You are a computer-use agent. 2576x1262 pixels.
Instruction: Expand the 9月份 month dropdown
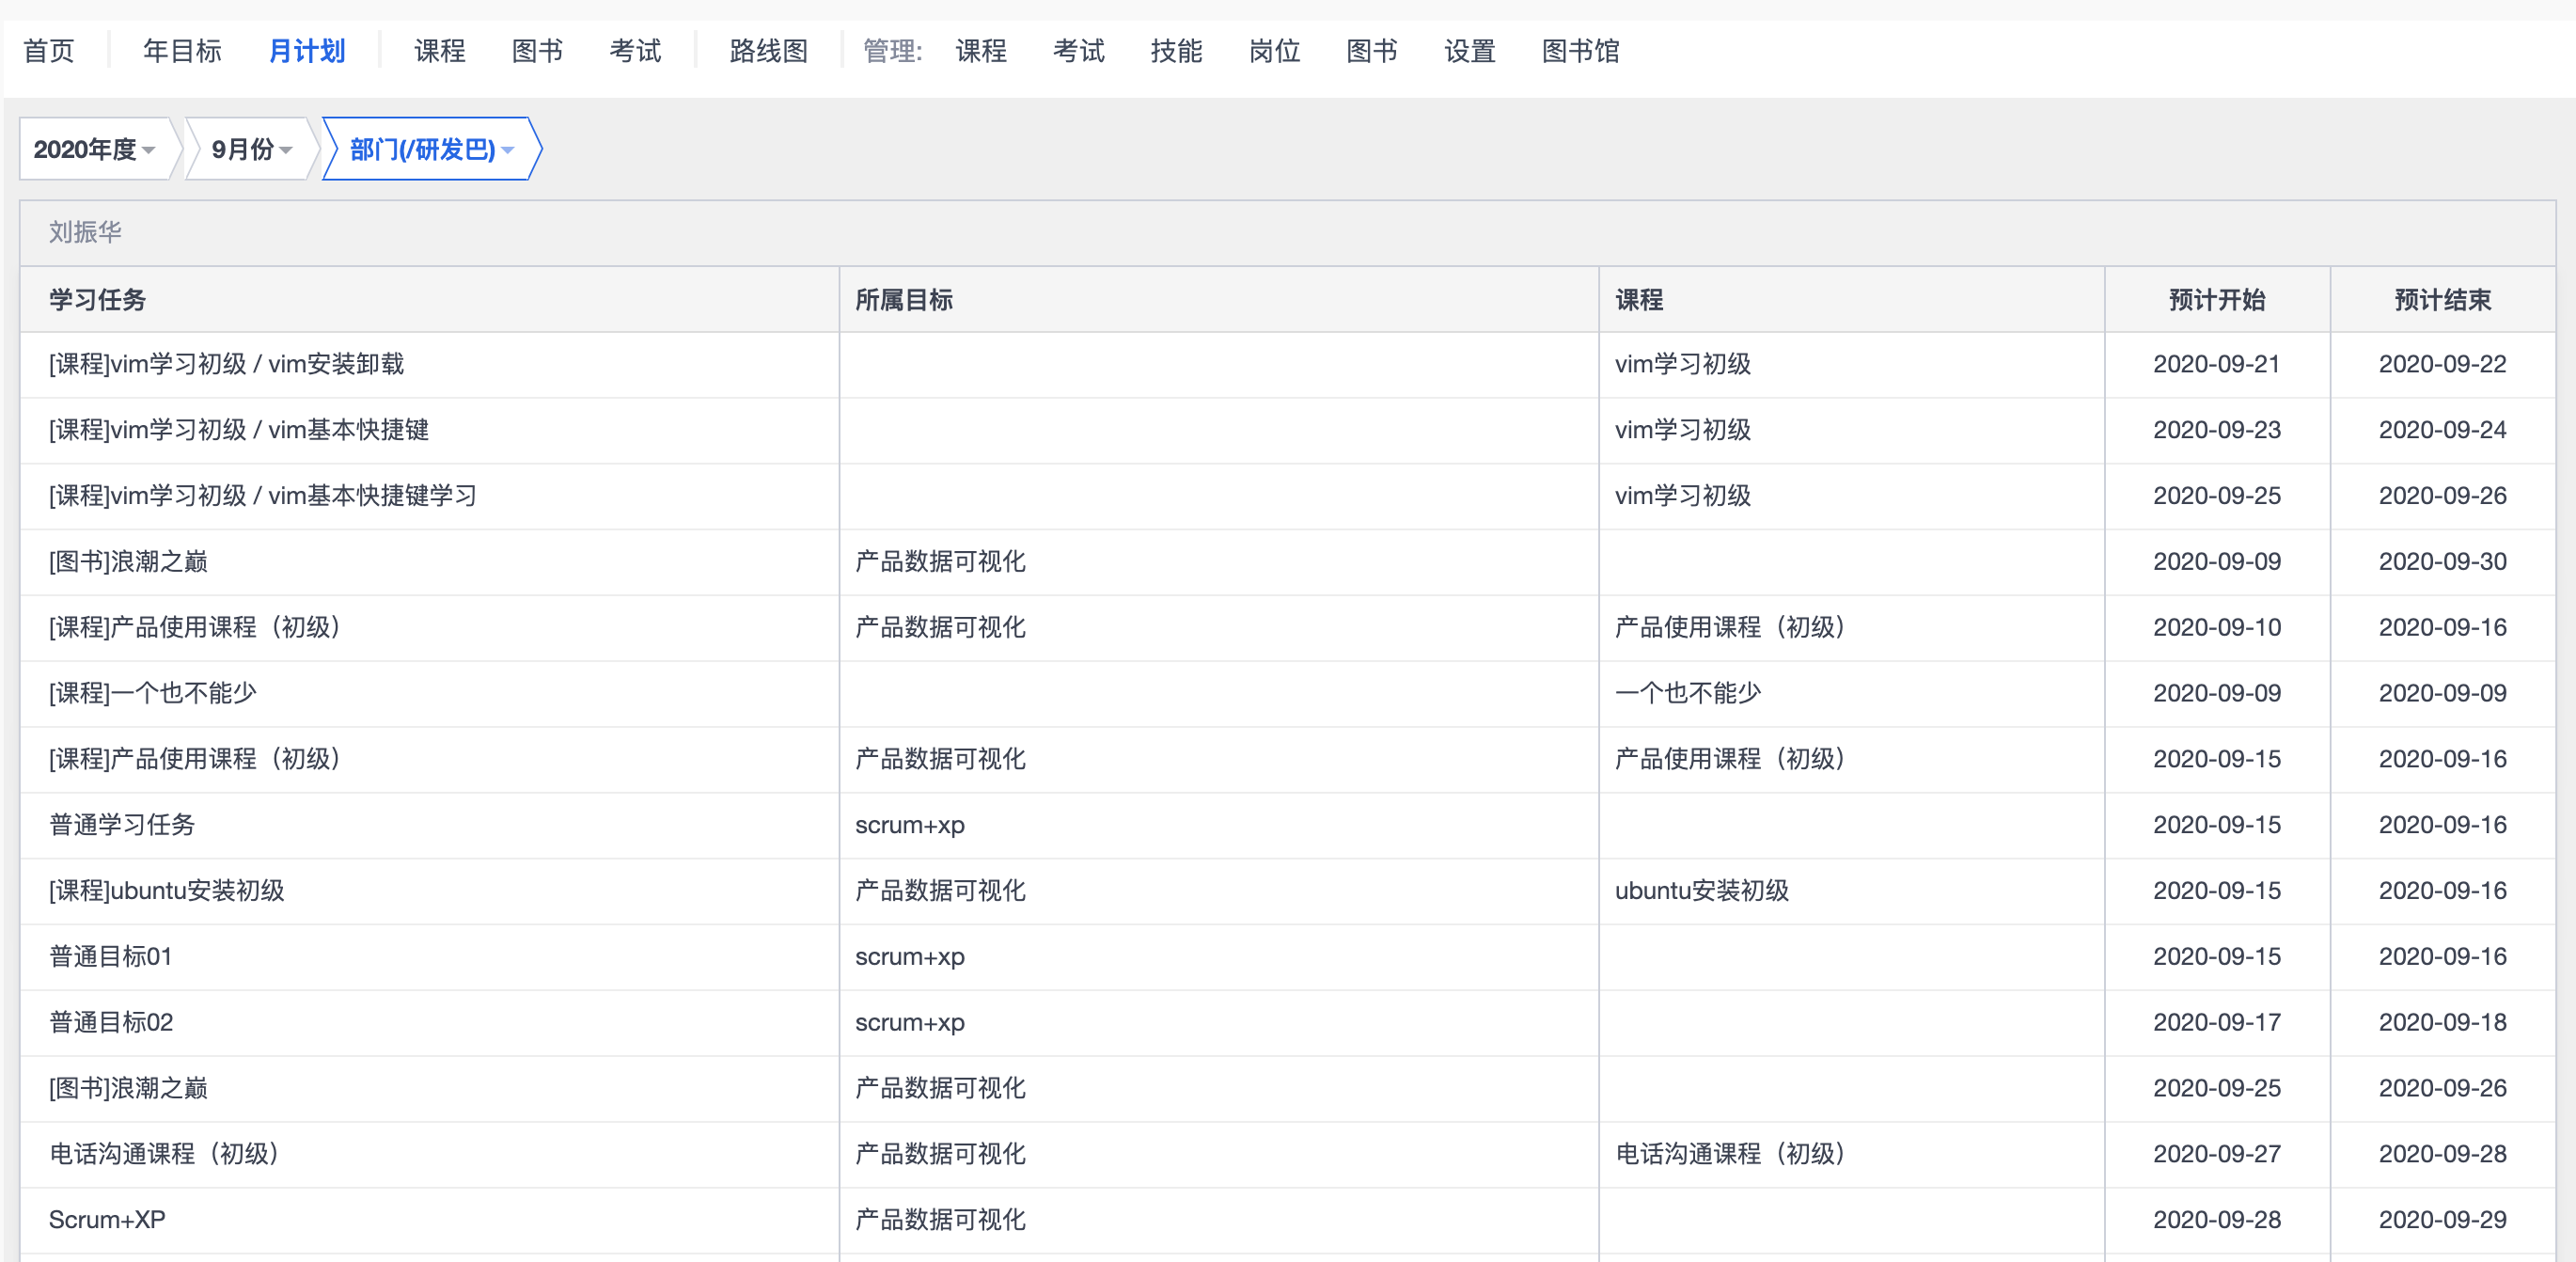252,149
